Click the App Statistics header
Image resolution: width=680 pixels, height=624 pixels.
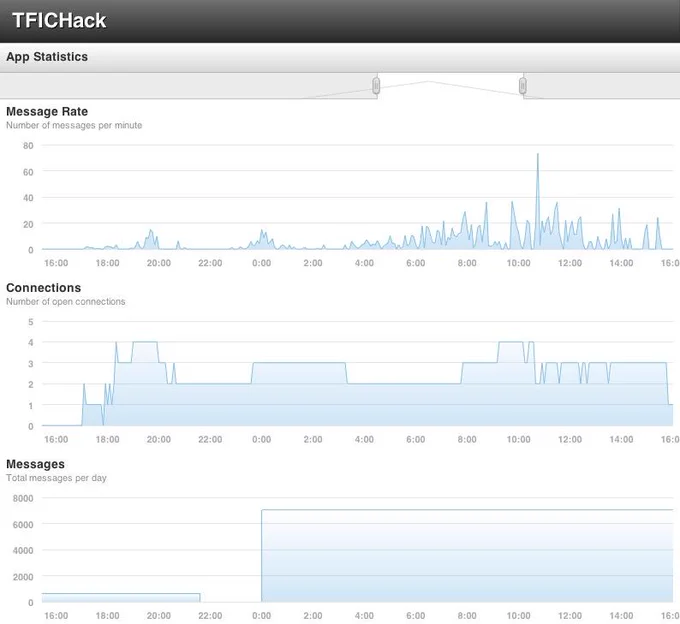pos(47,57)
